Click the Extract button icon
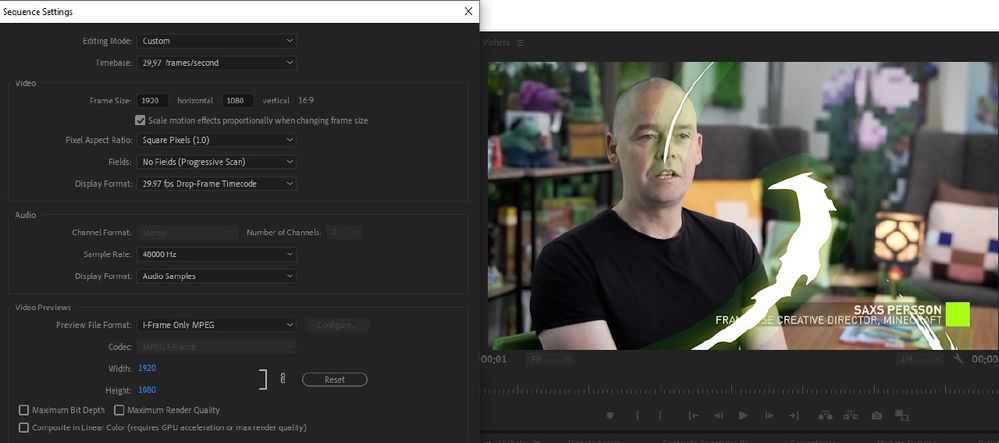The height and width of the screenshot is (443, 999). click(x=852, y=416)
